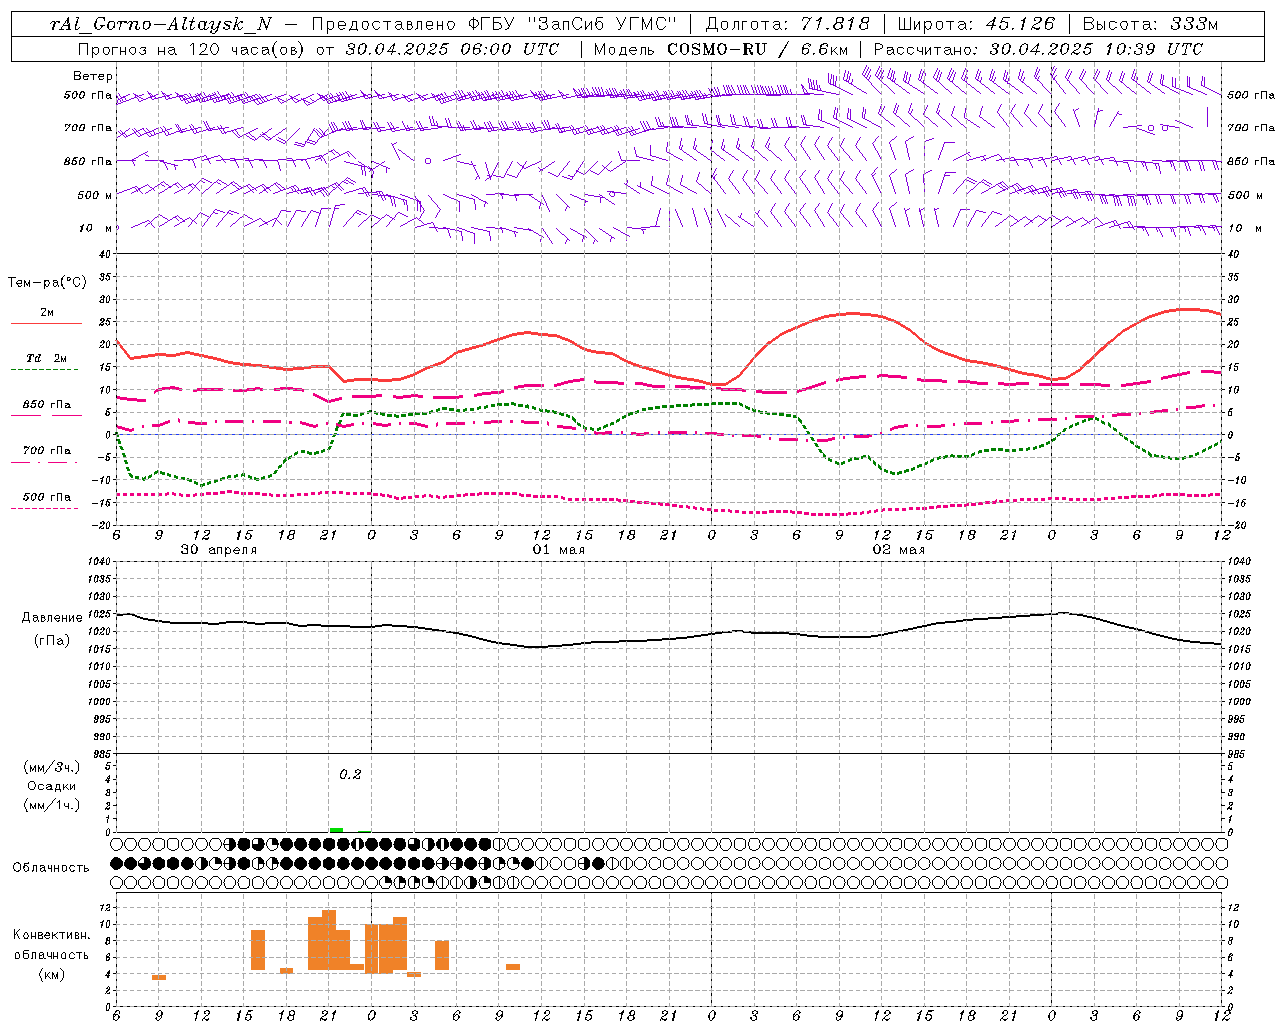Click the Конвективн. convective cloud label

51,935
